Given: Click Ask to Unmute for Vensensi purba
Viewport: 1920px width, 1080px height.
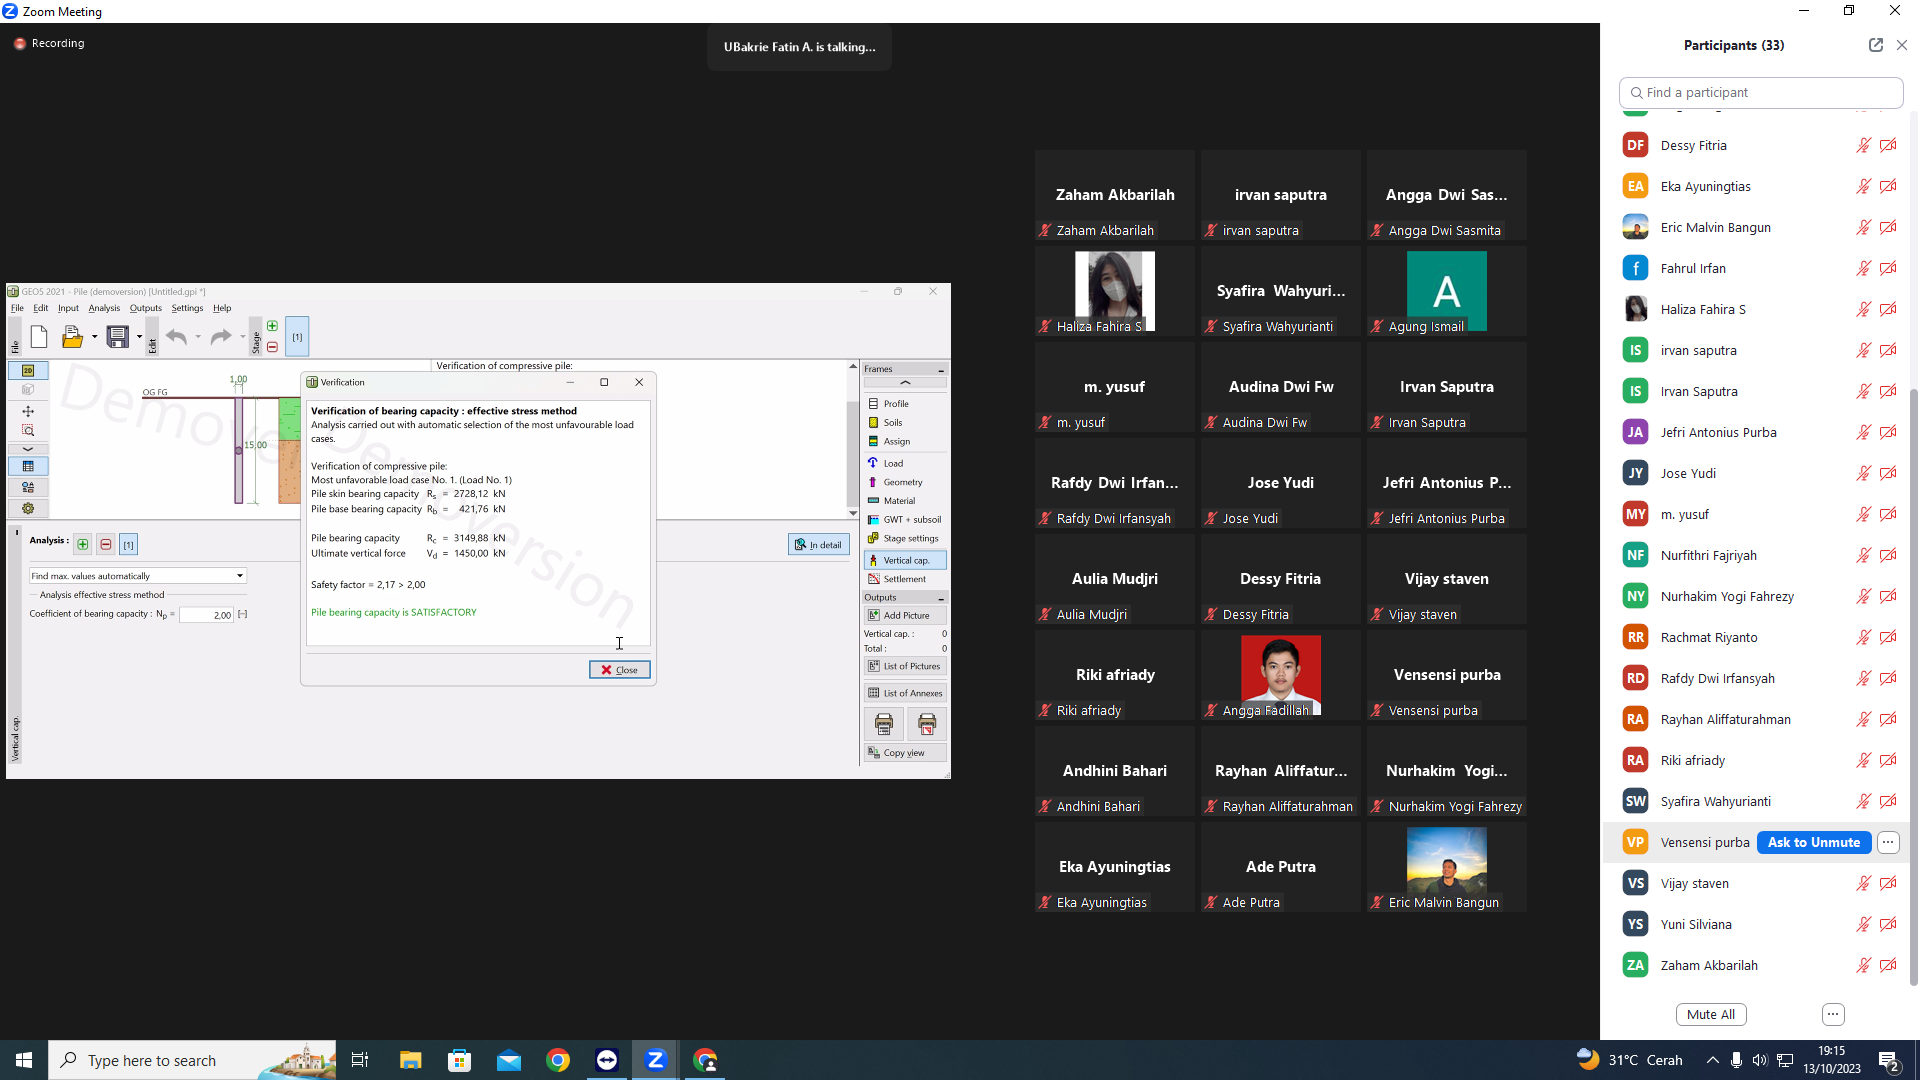Looking at the screenshot, I should (x=1813, y=843).
